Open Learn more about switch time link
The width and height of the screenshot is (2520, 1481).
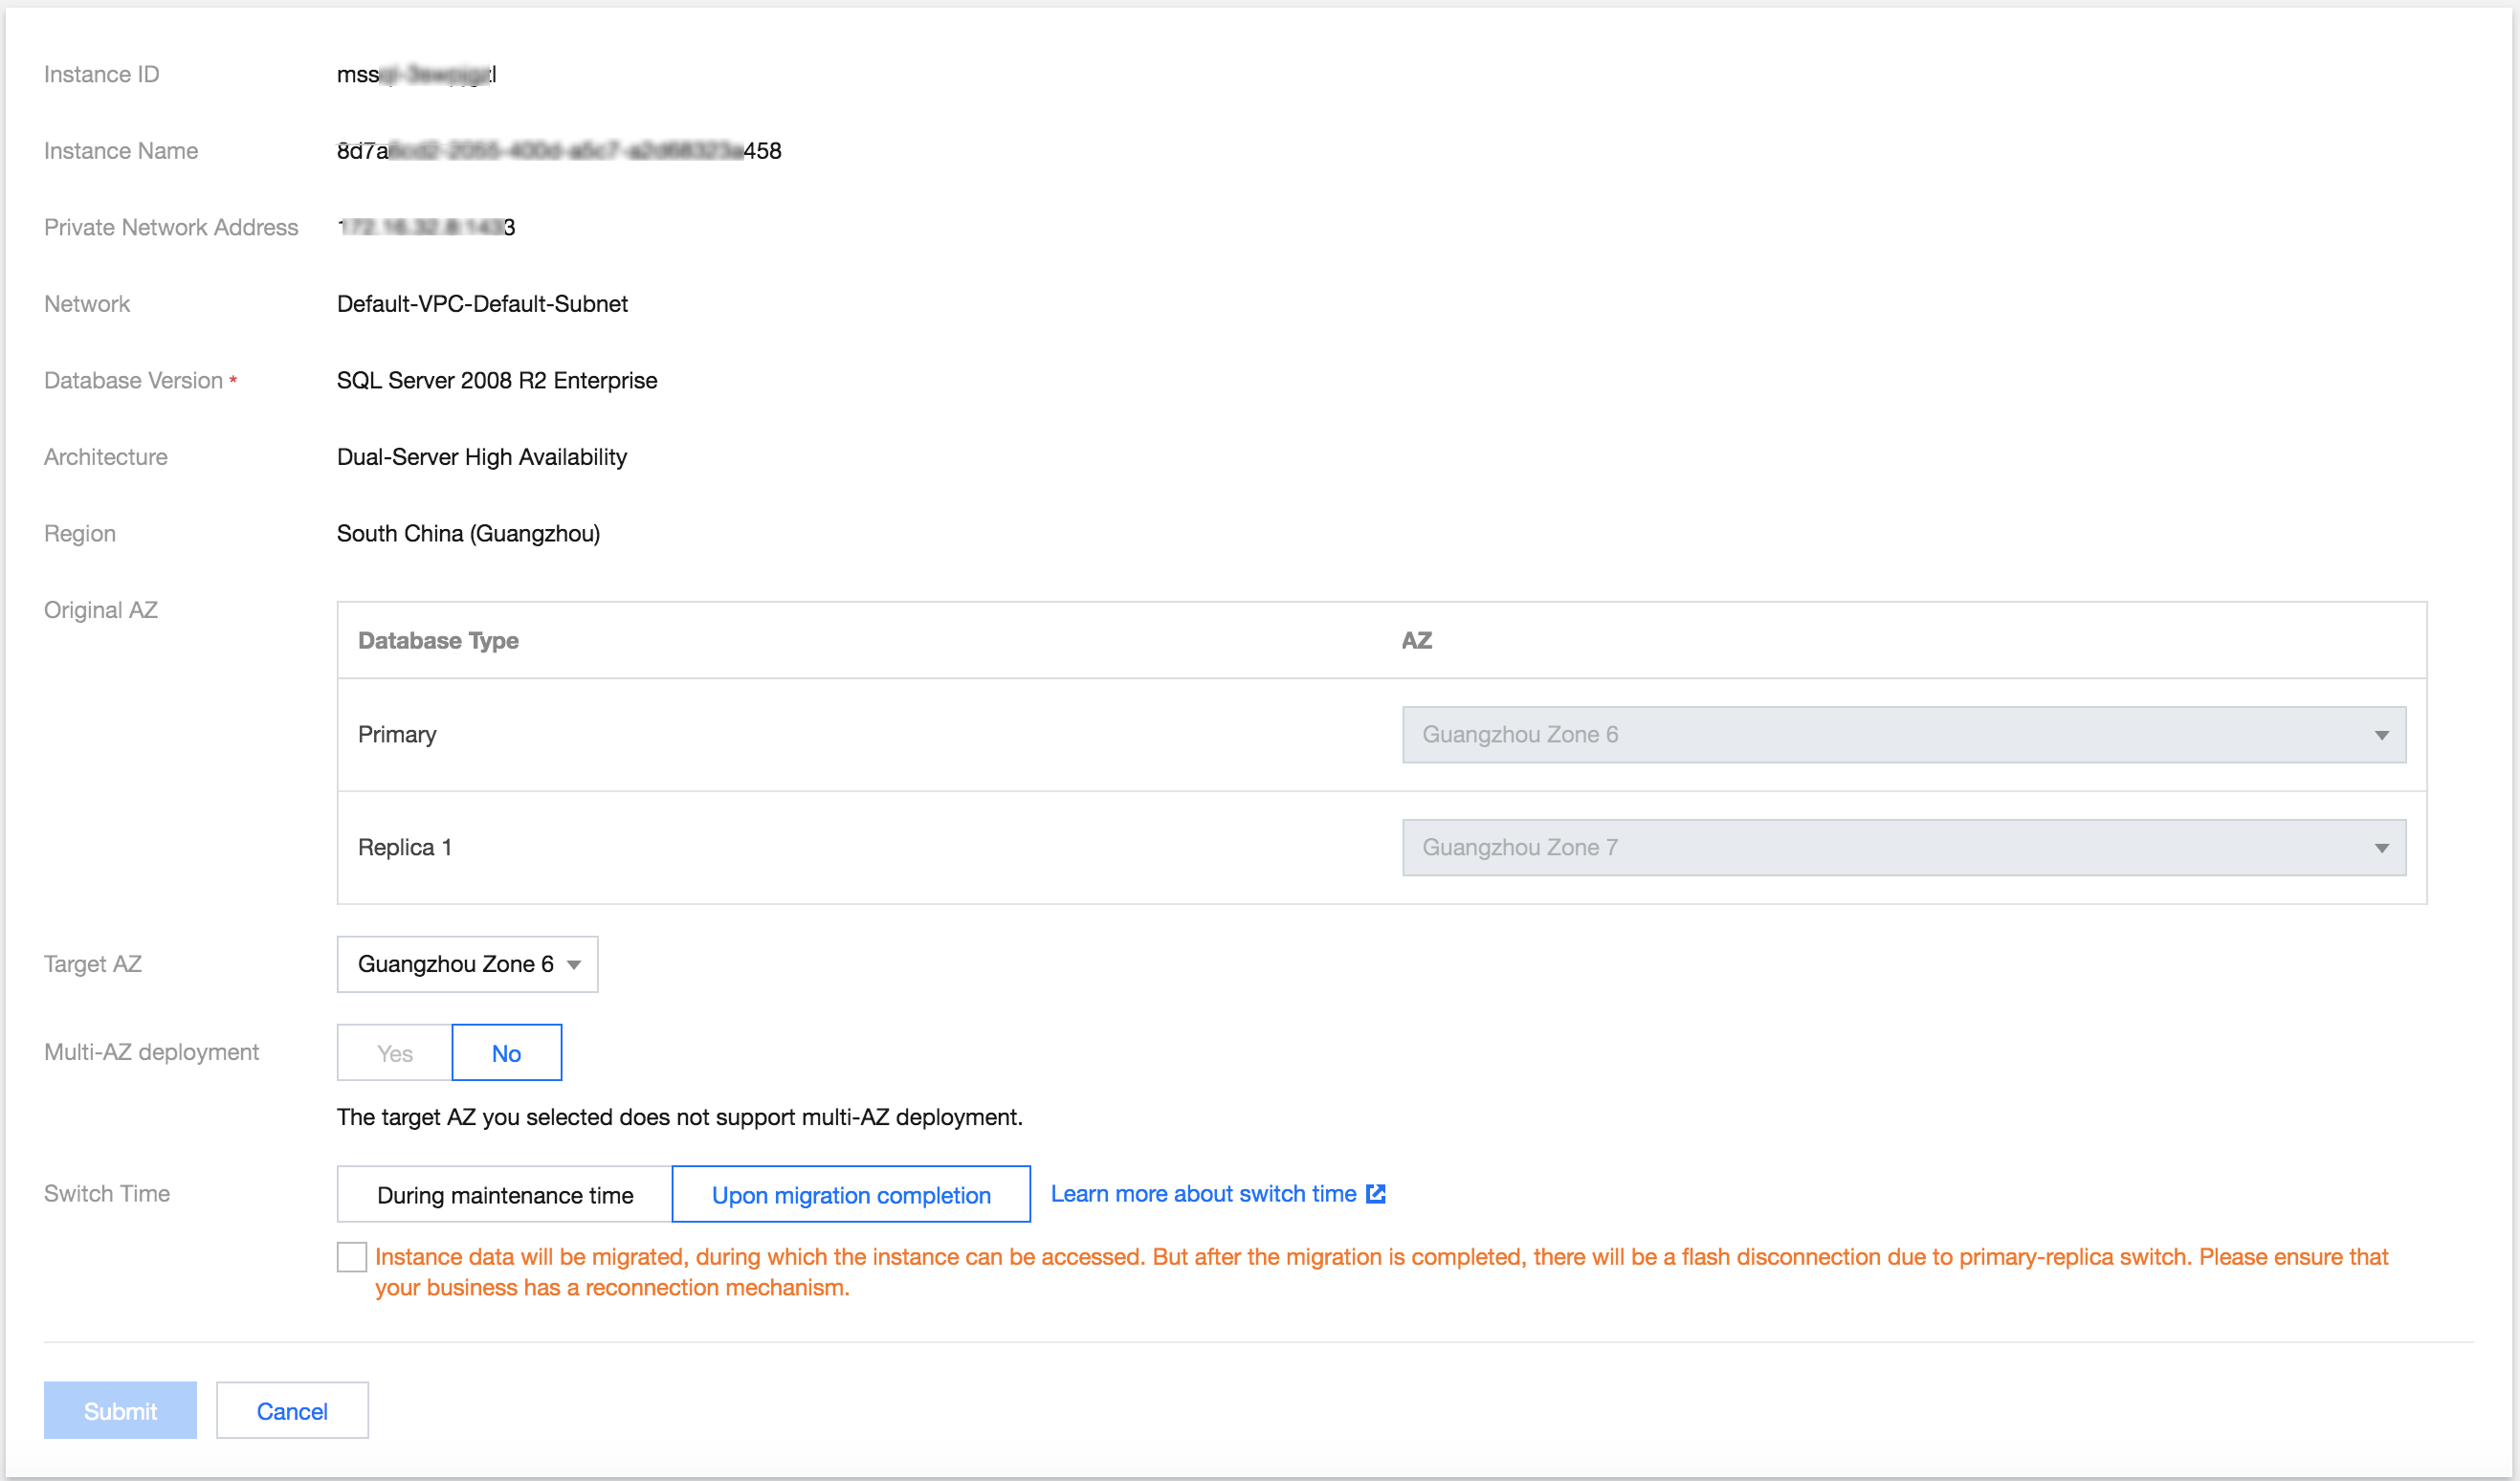point(1203,1194)
